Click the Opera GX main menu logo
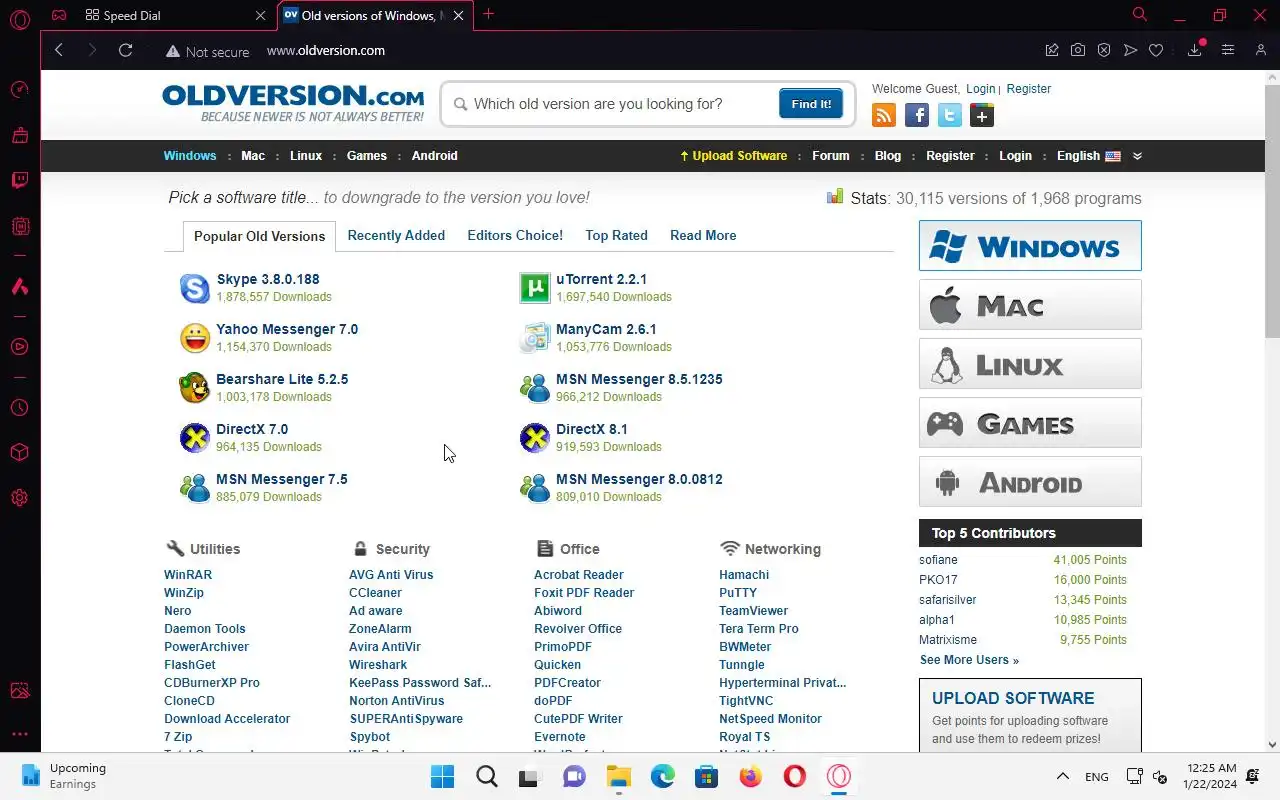1280x800 pixels. [20, 18]
